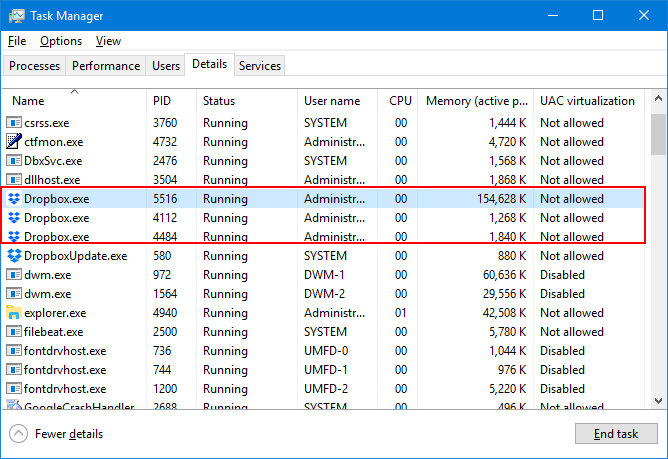This screenshot has width=668, height=459.
Task: Click the DWM-1 user name cell
Action: click(324, 275)
